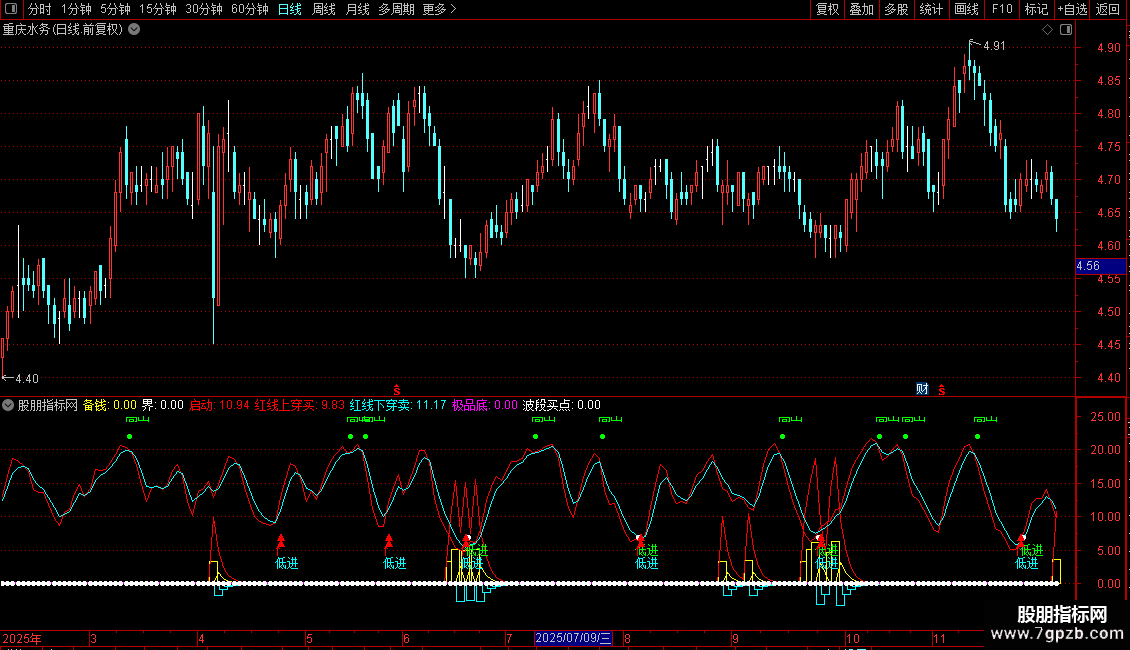Click the 极品底: 0.00 value
The image size is (1130, 650).
click(484, 406)
